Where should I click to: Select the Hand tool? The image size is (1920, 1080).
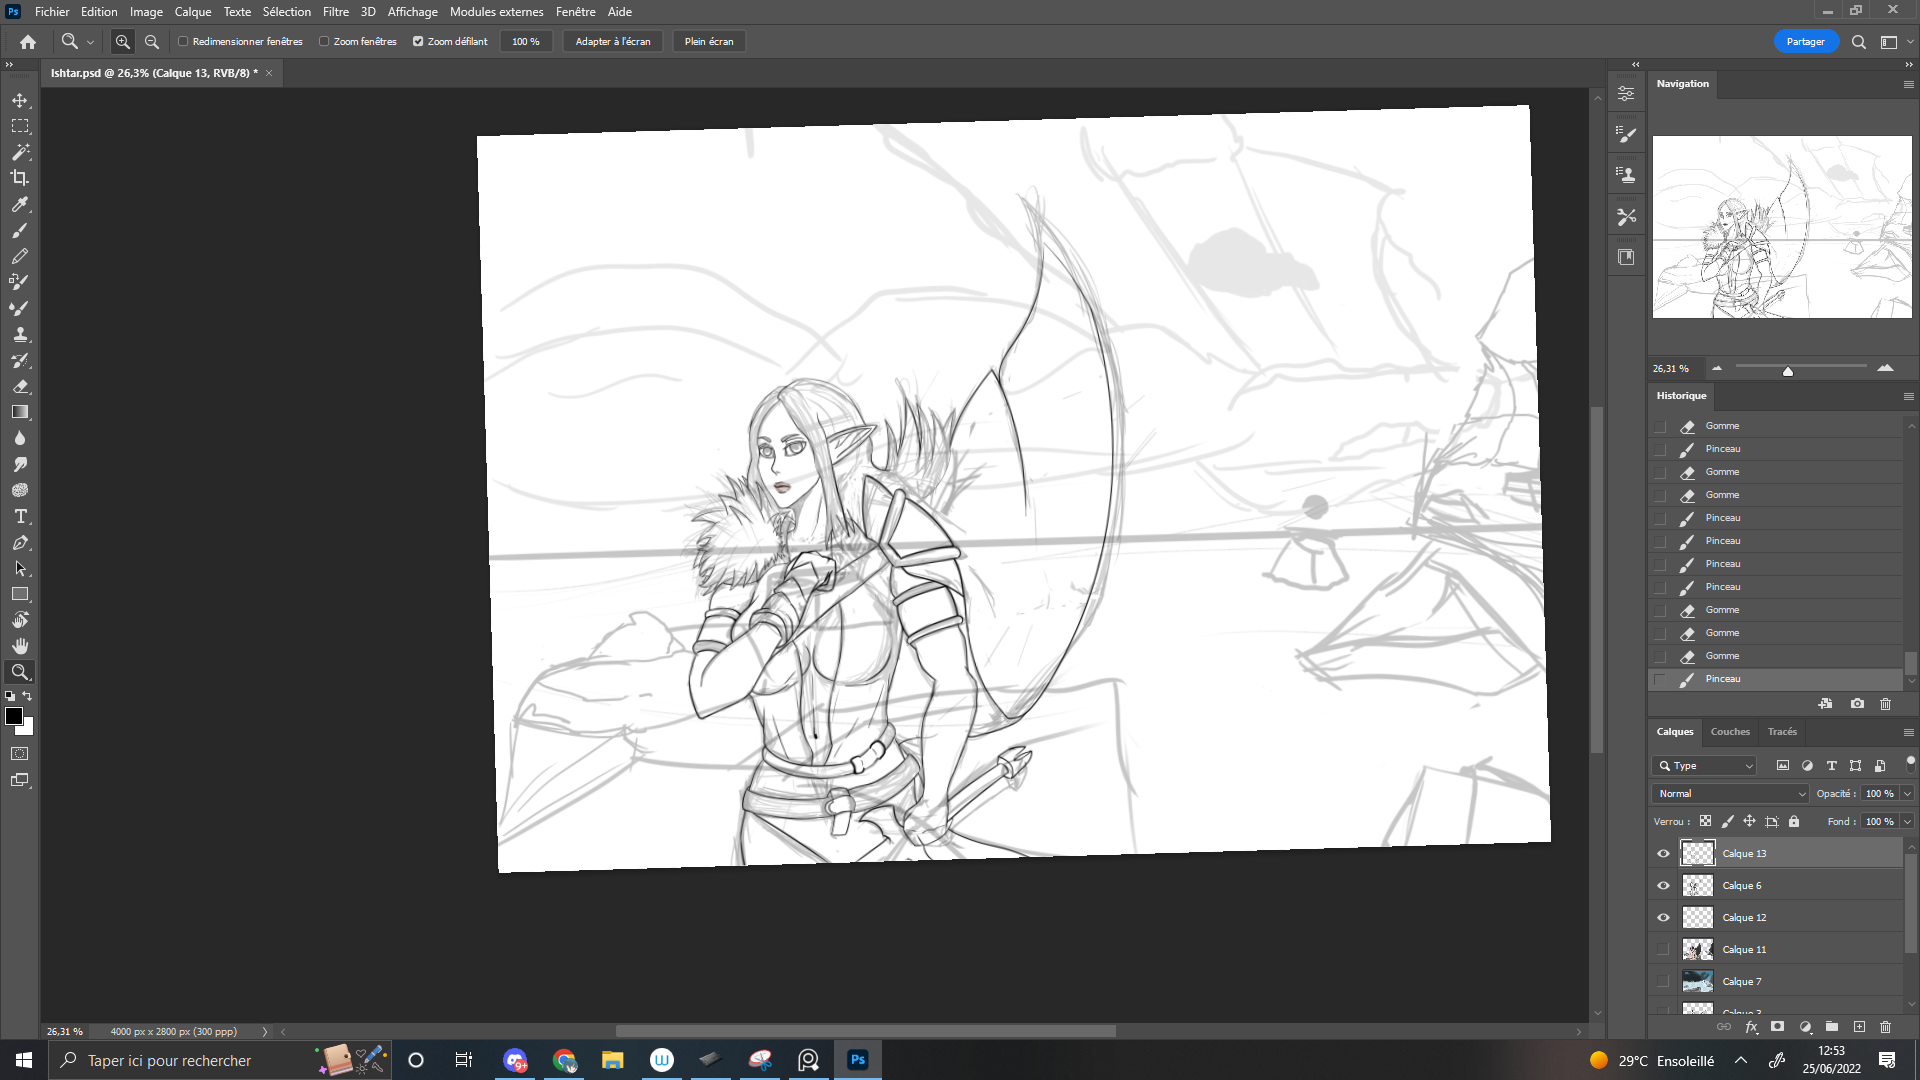(20, 646)
